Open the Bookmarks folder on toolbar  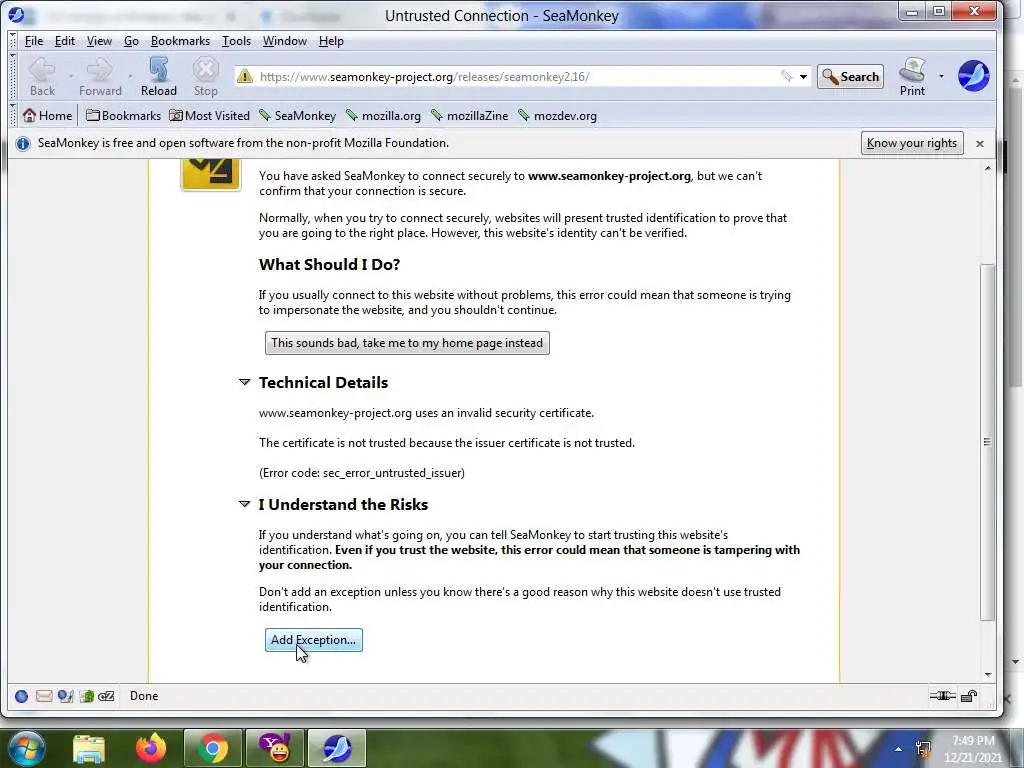pyautogui.click(x=123, y=116)
